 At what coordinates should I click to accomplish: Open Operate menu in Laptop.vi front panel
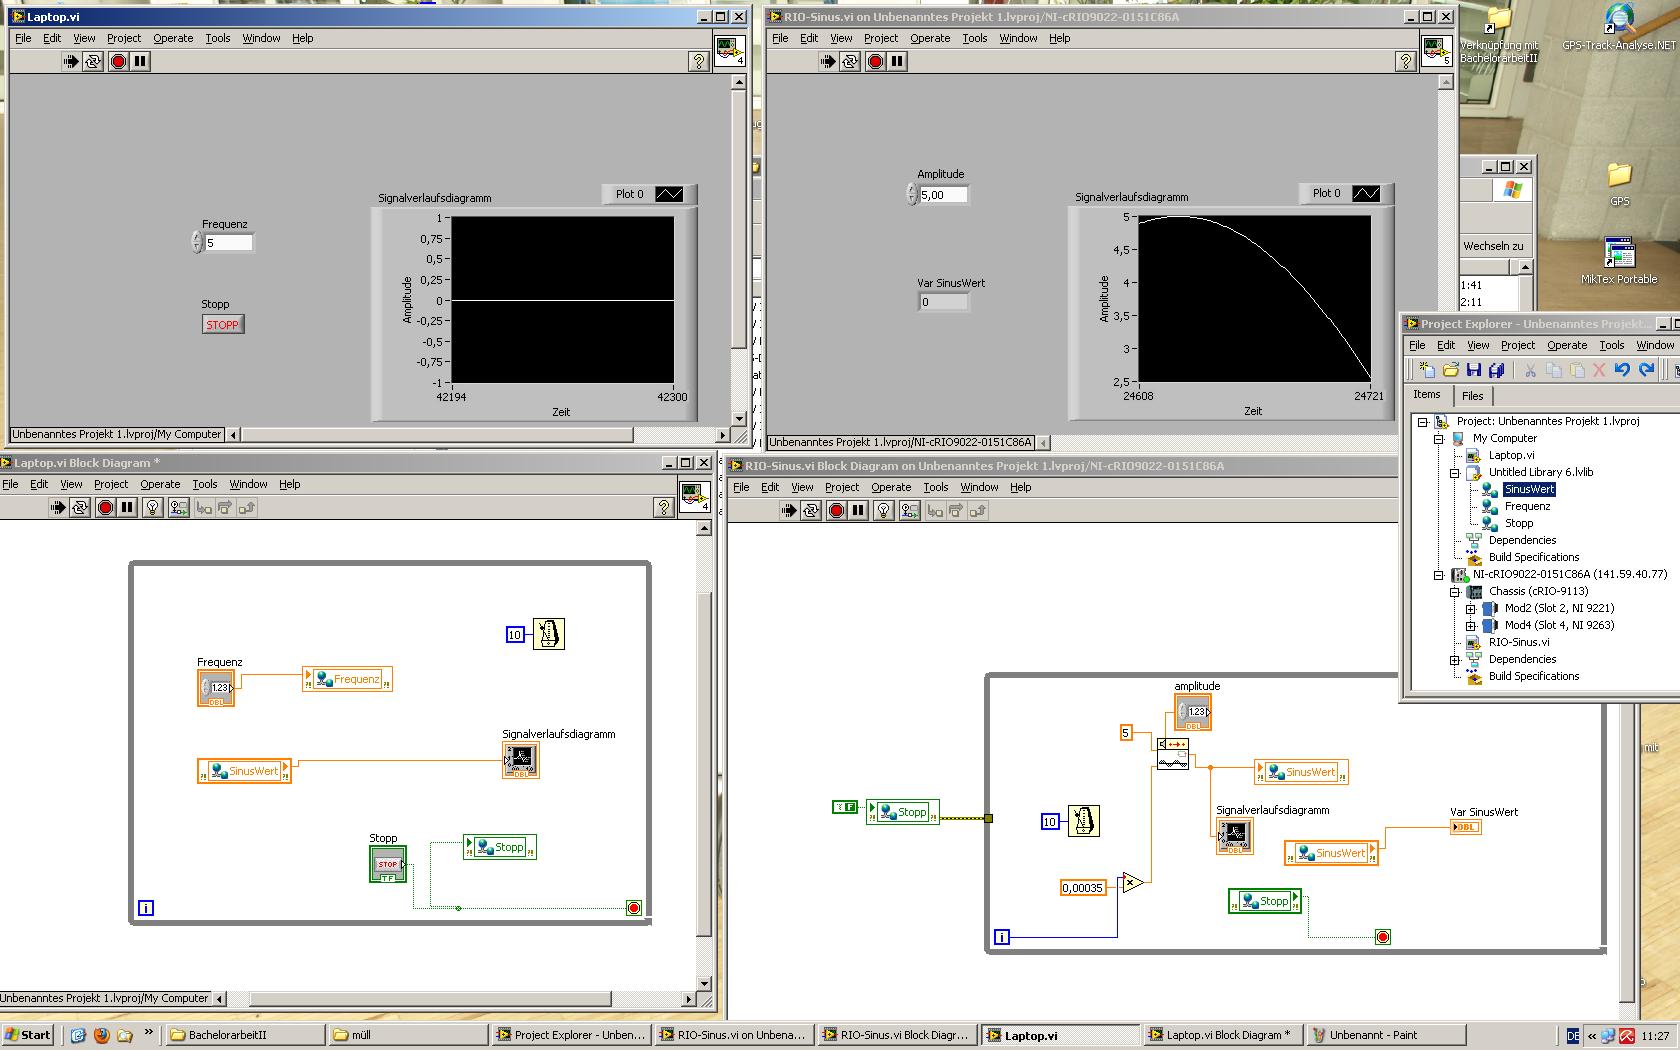[x=173, y=38]
